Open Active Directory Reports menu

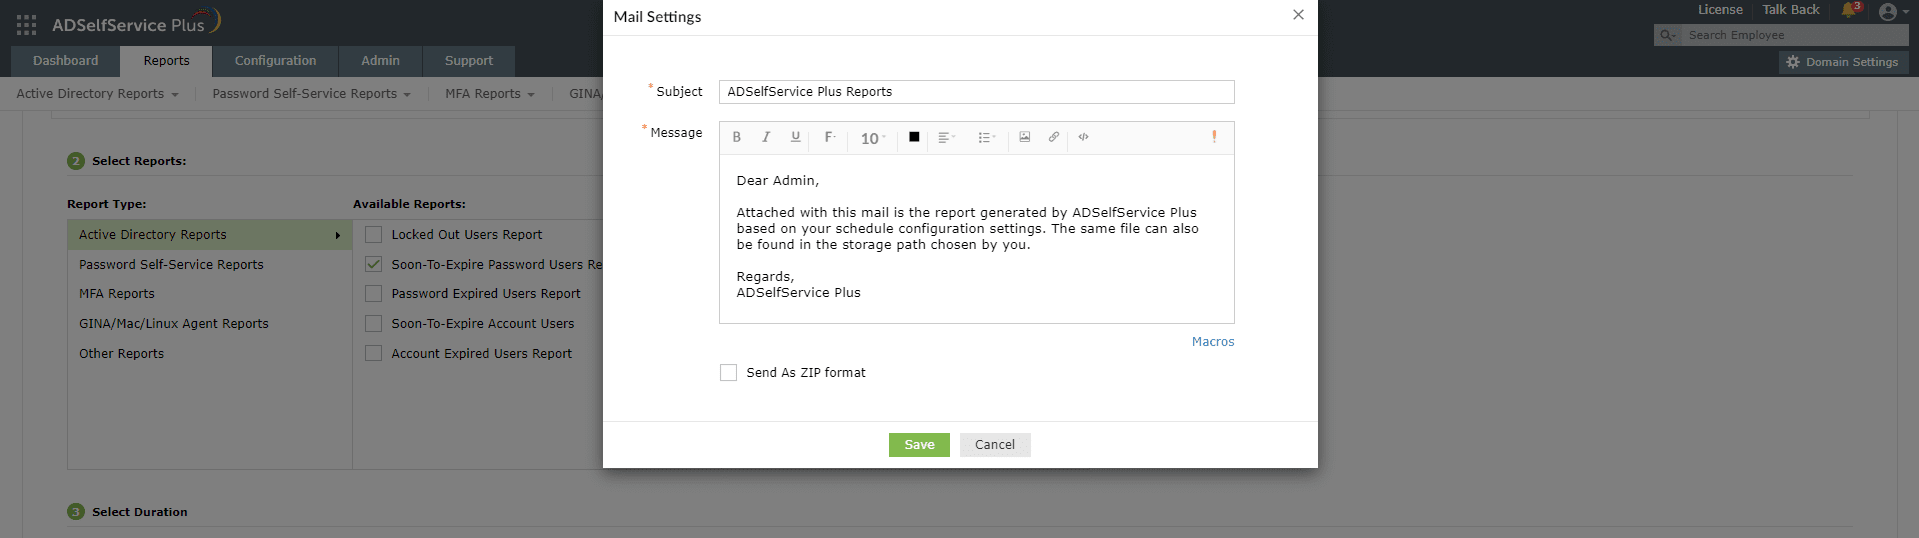pyautogui.click(x=97, y=94)
